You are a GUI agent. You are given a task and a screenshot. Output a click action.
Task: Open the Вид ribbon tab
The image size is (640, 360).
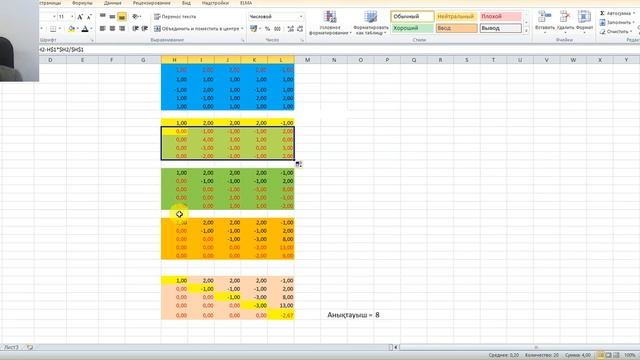tap(186, 3)
